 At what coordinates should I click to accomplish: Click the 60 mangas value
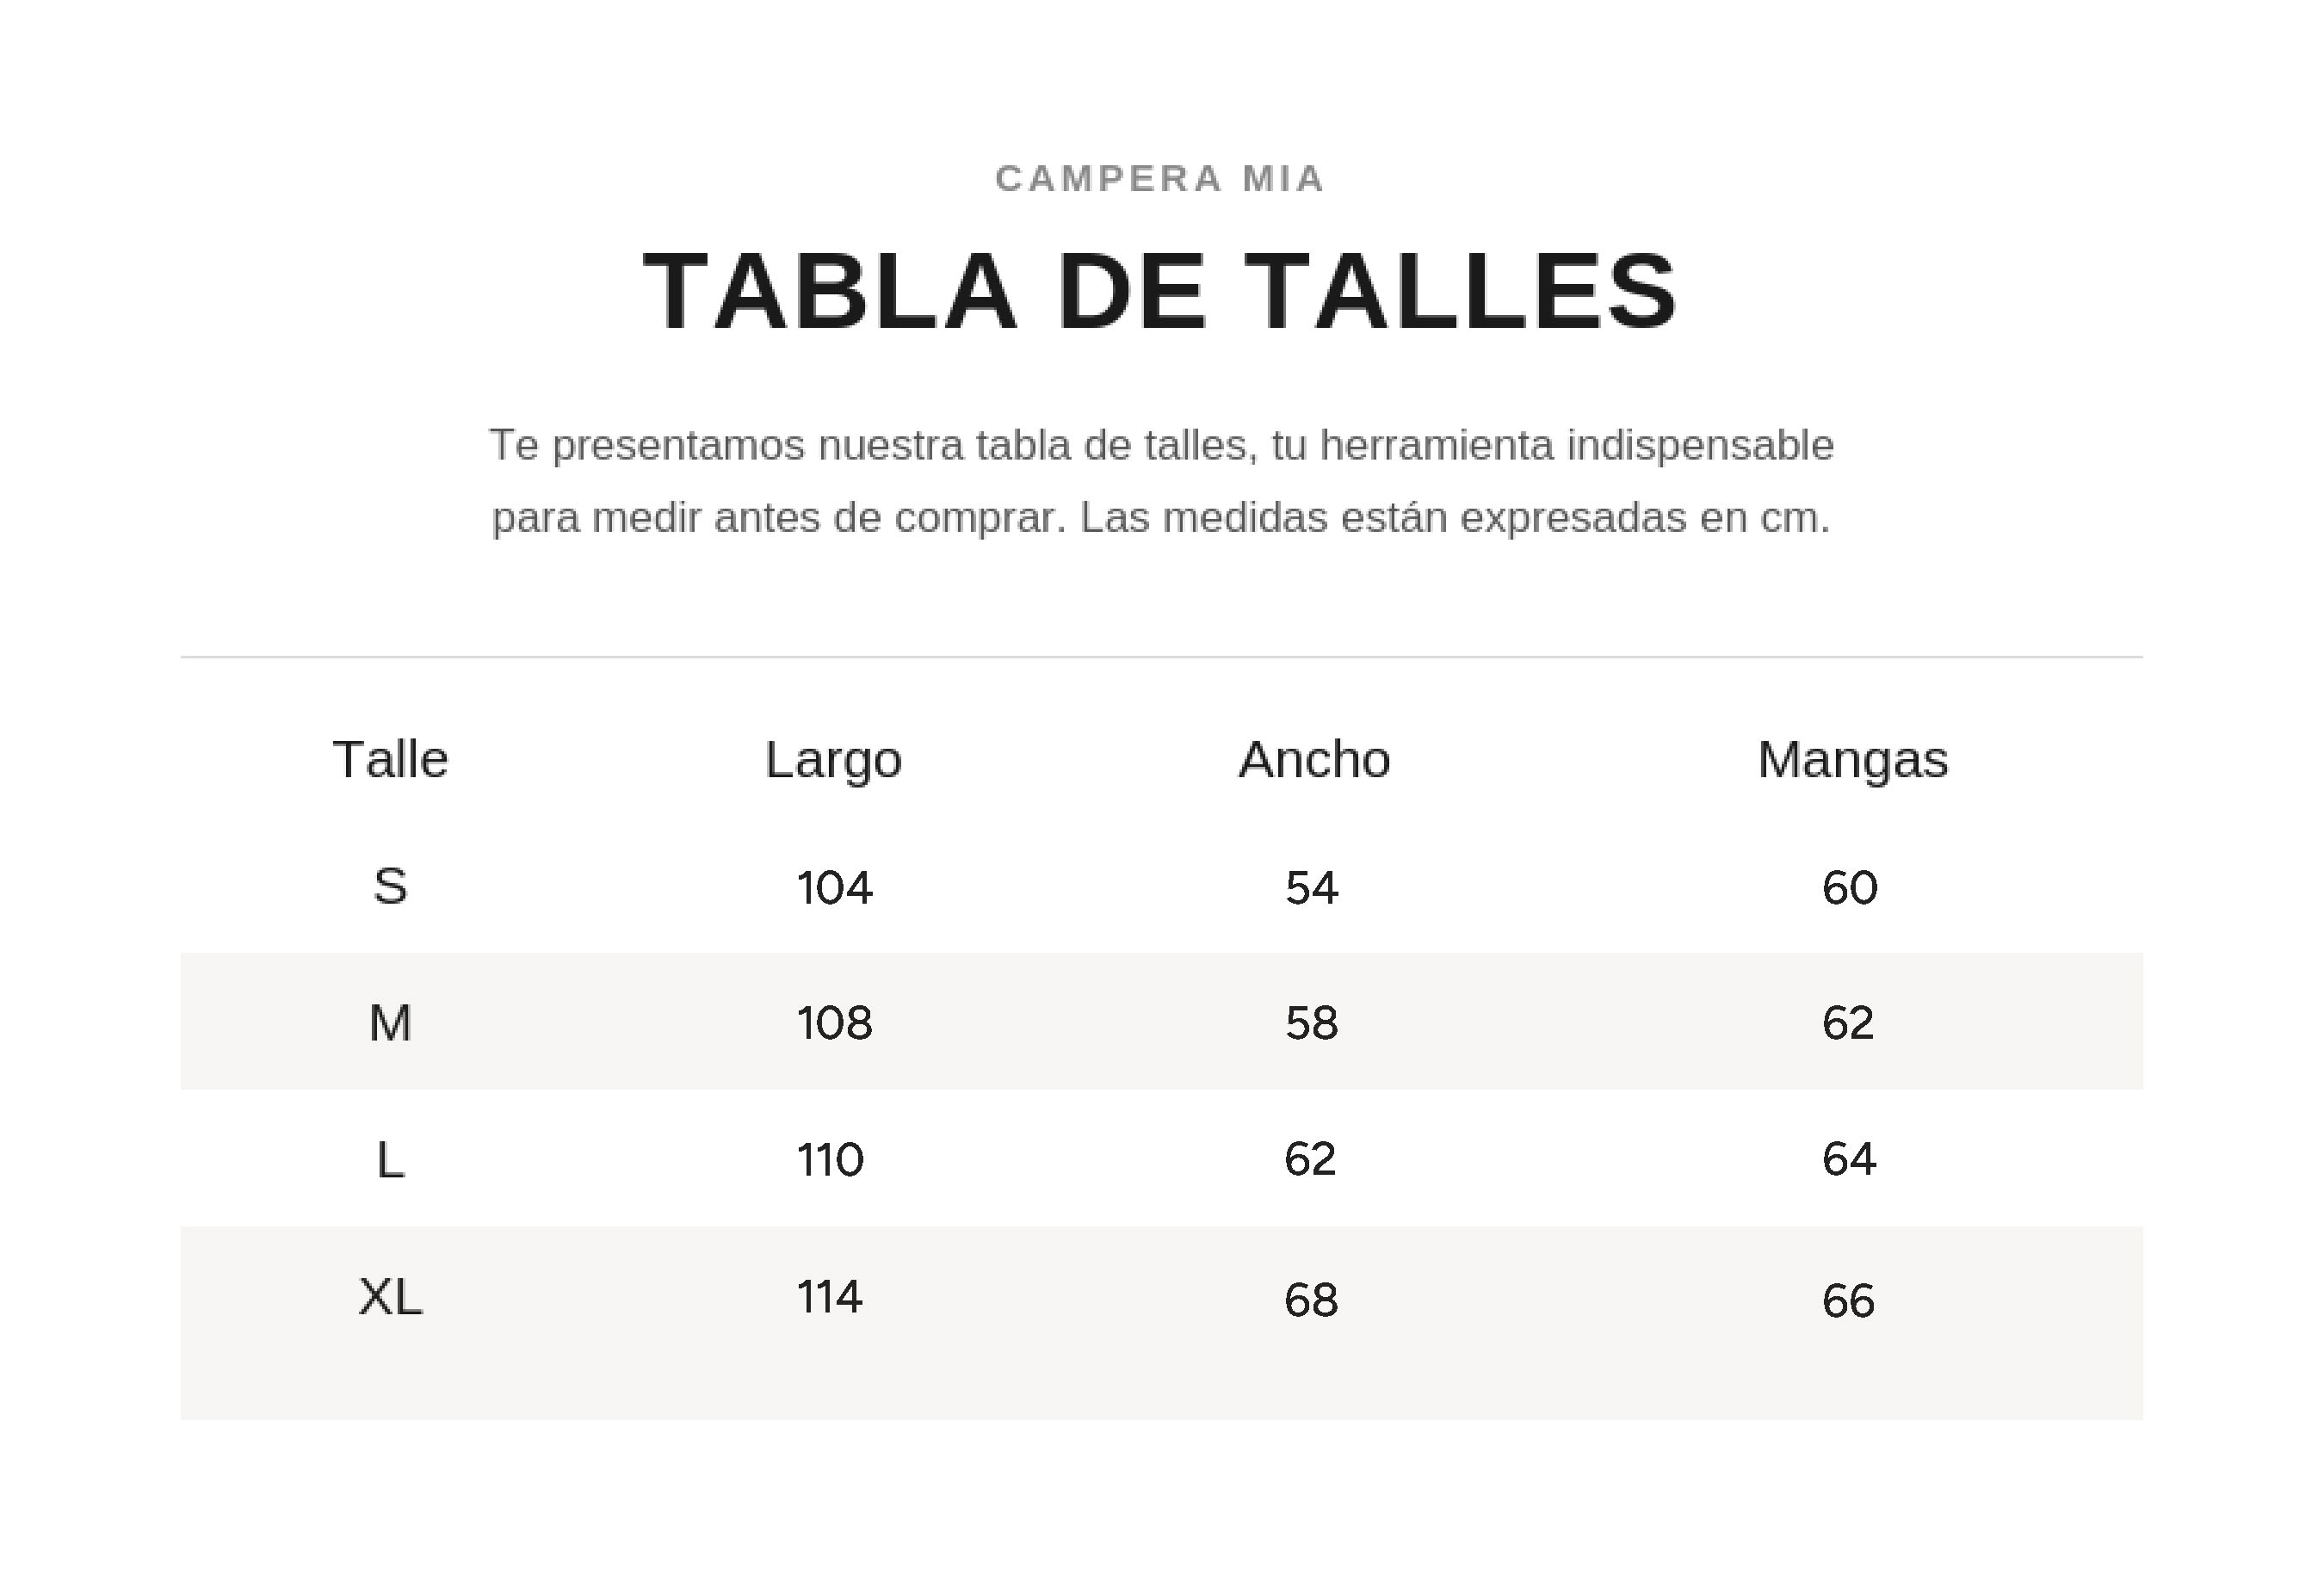[1849, 888]
